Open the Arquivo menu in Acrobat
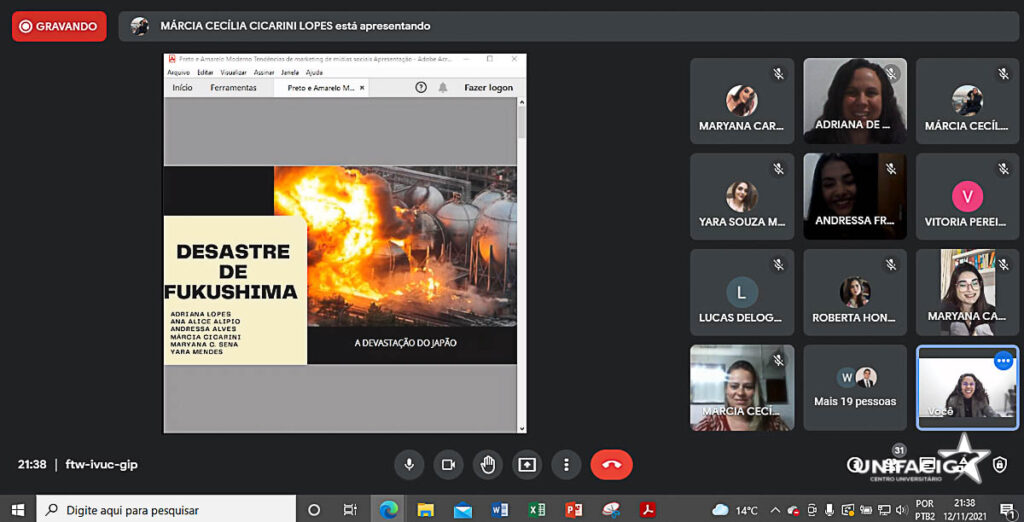This screenshot has width=1024, height=522. pos(178,72)
